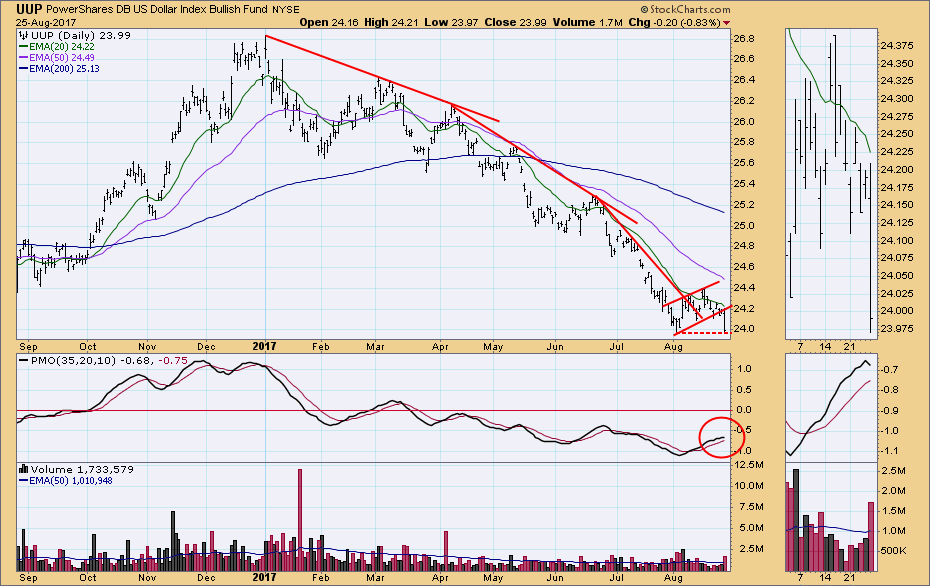Click the Open 24.16 value
Screen dimensions: 930x586
tap(327, 23)
